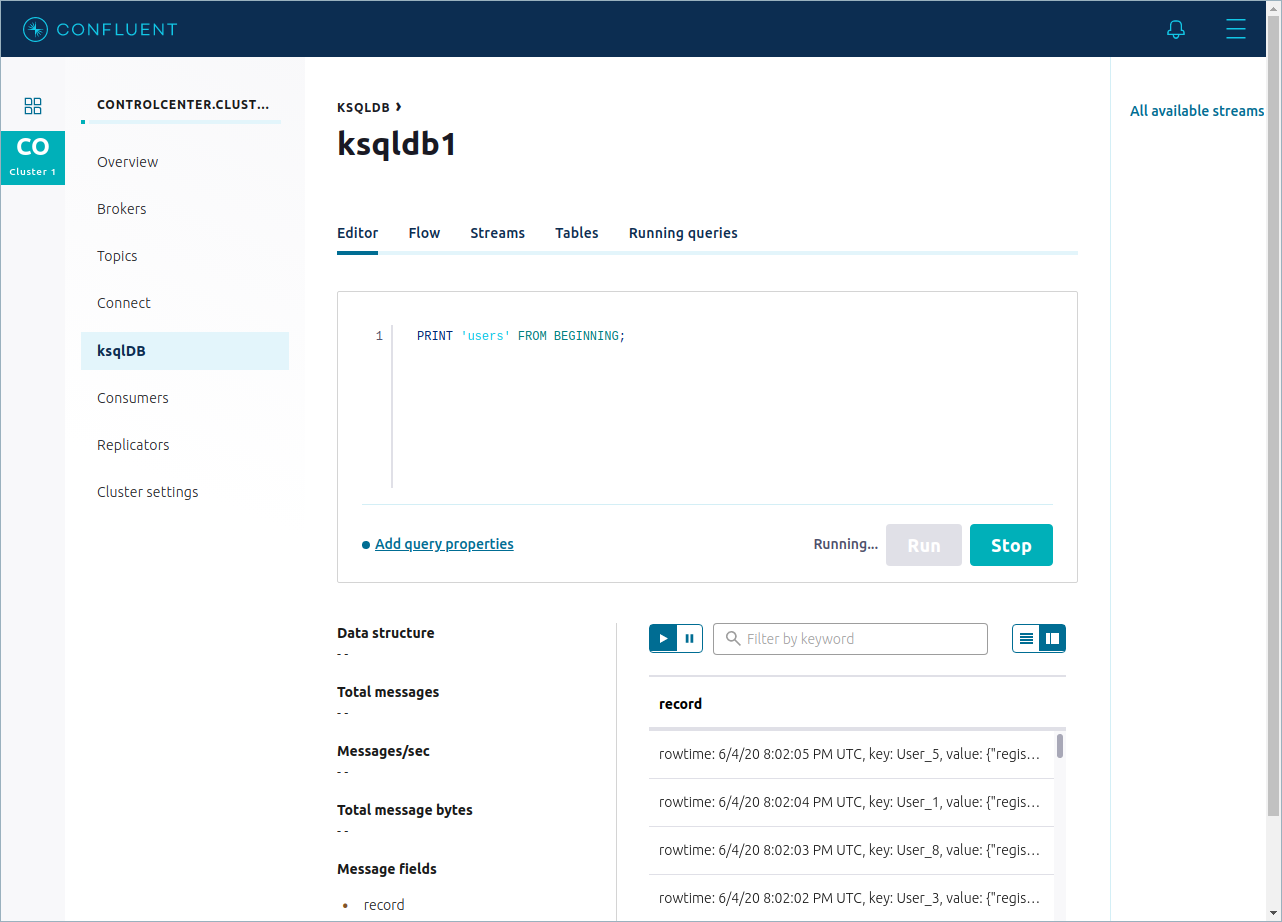The height and width of the screenshot is (922, 1282).
Task: Select the User_5 record row
Action: tap(850, 755)
